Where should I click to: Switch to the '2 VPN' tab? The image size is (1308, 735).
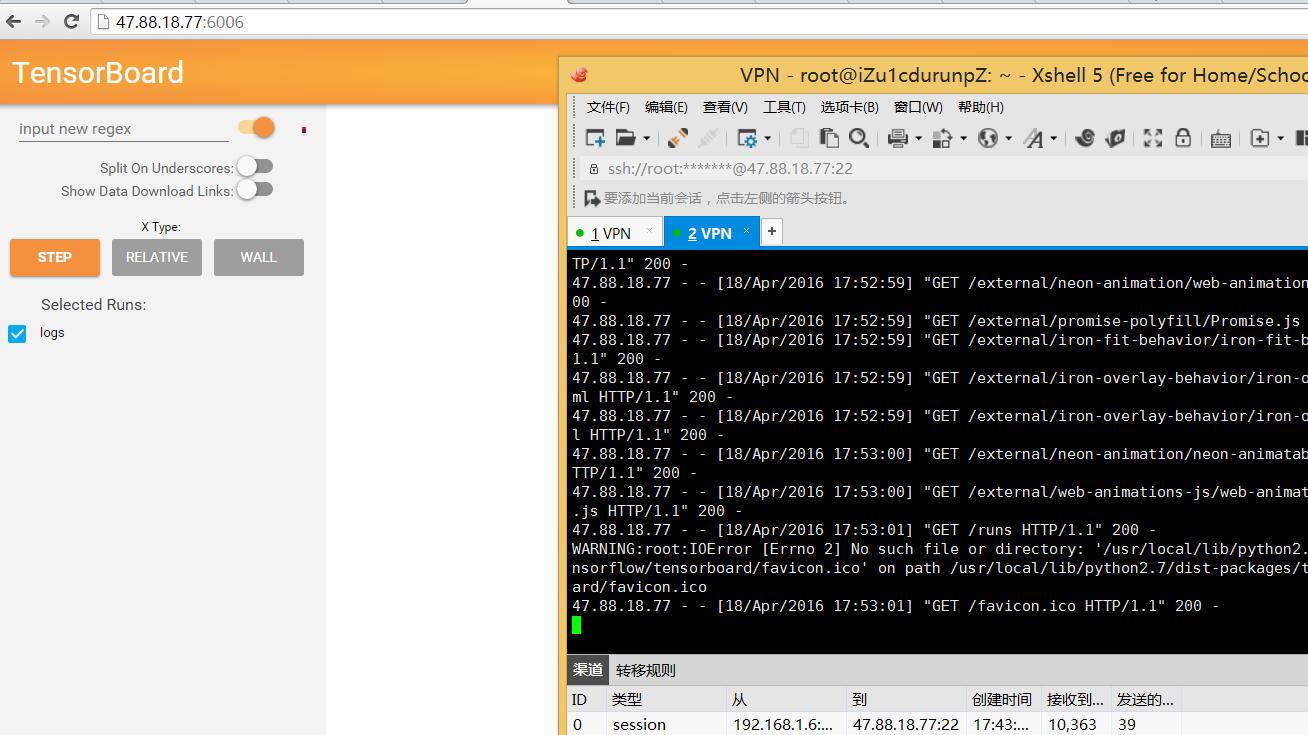click(x=710, y=233)
